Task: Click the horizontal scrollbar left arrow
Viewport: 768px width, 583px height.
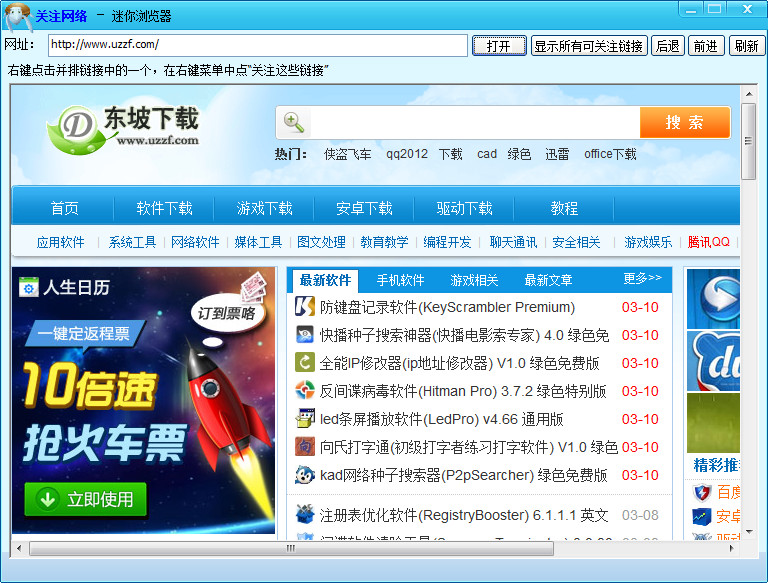Action: [19, 548]
